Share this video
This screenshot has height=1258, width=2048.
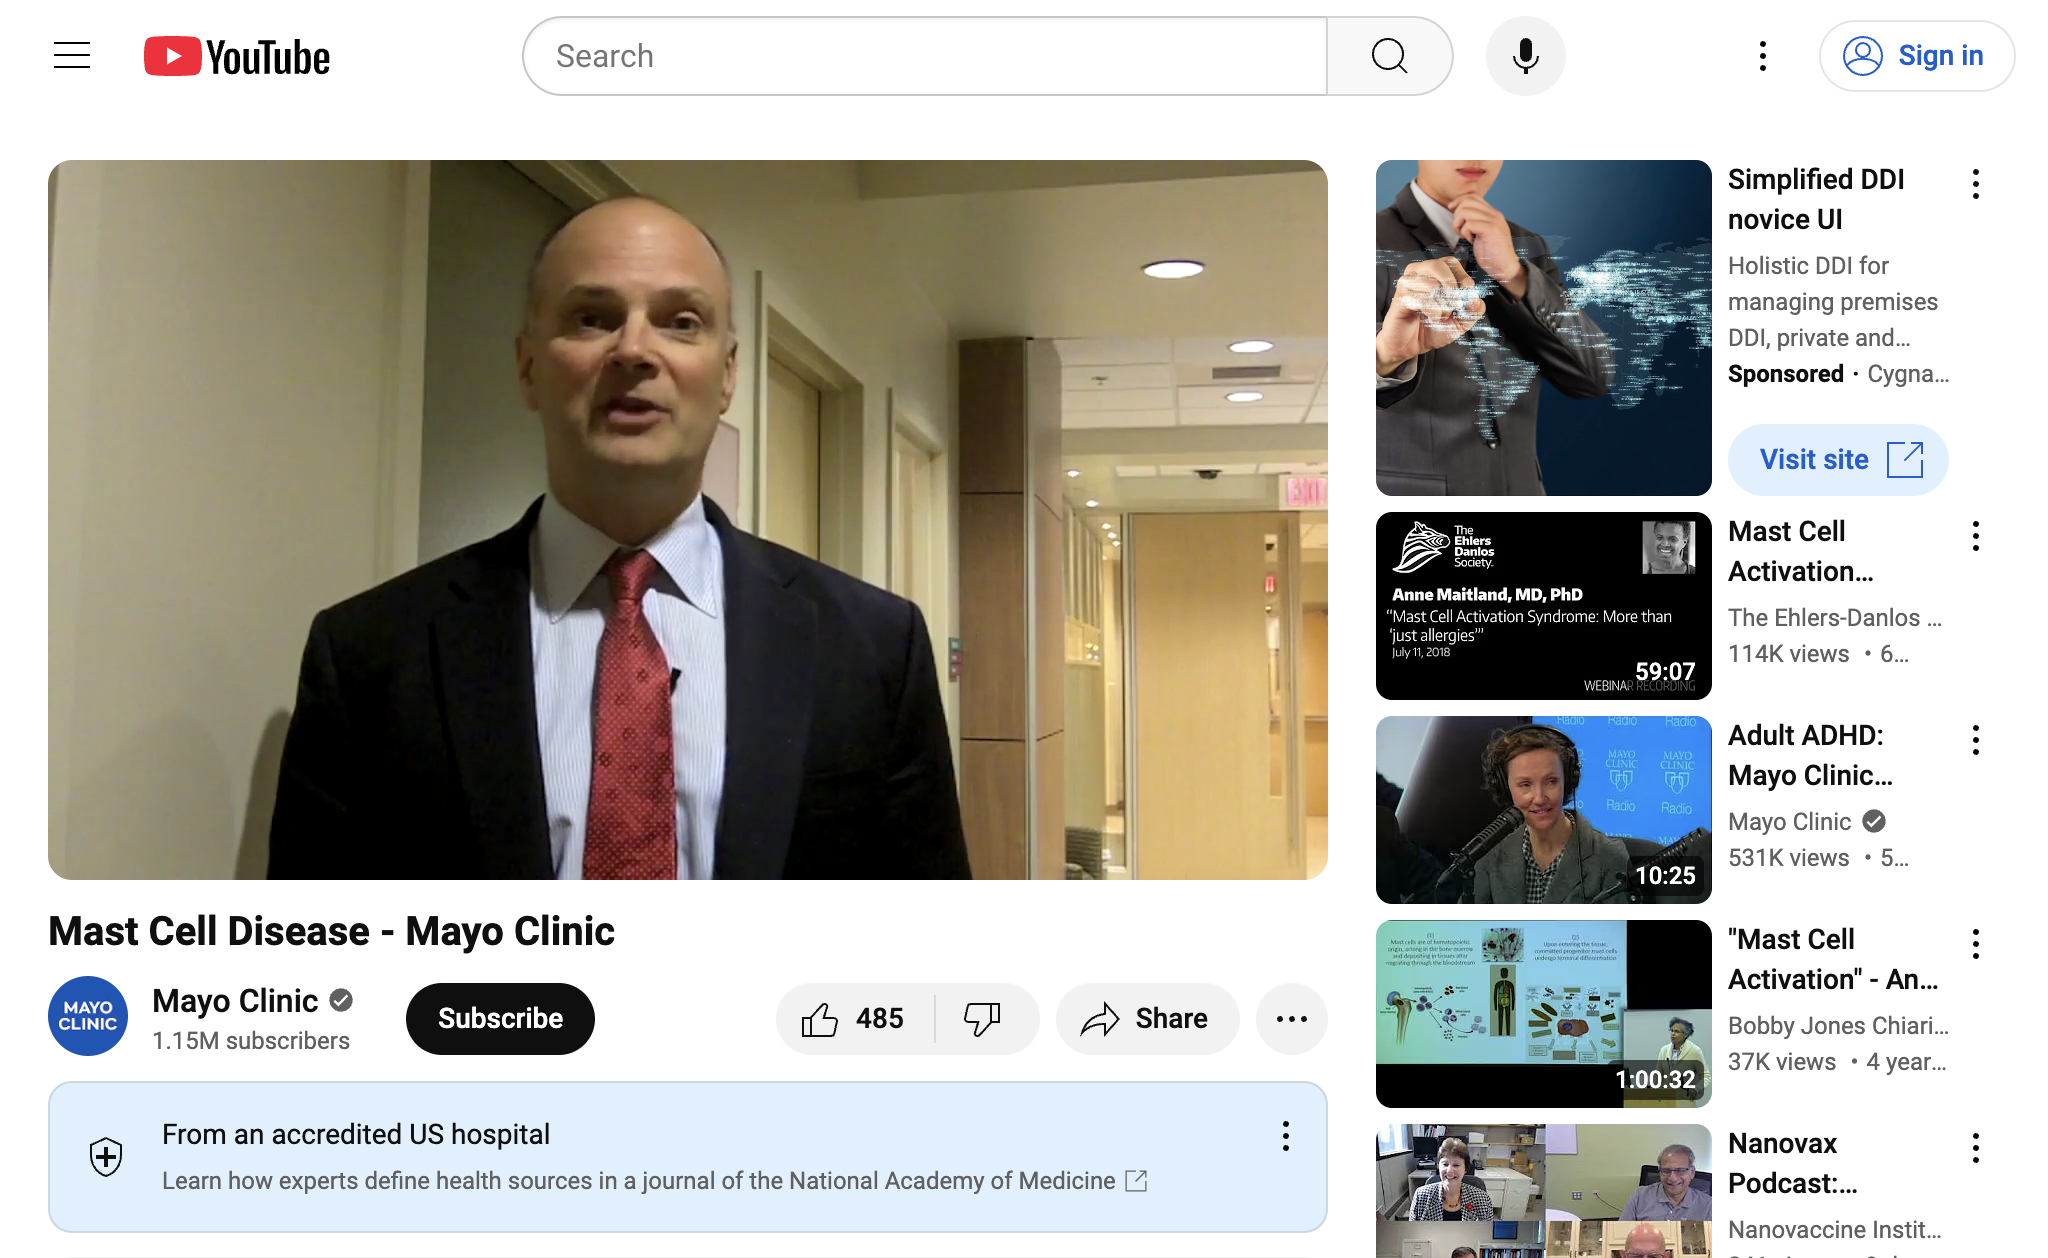pos(1147,1019)
